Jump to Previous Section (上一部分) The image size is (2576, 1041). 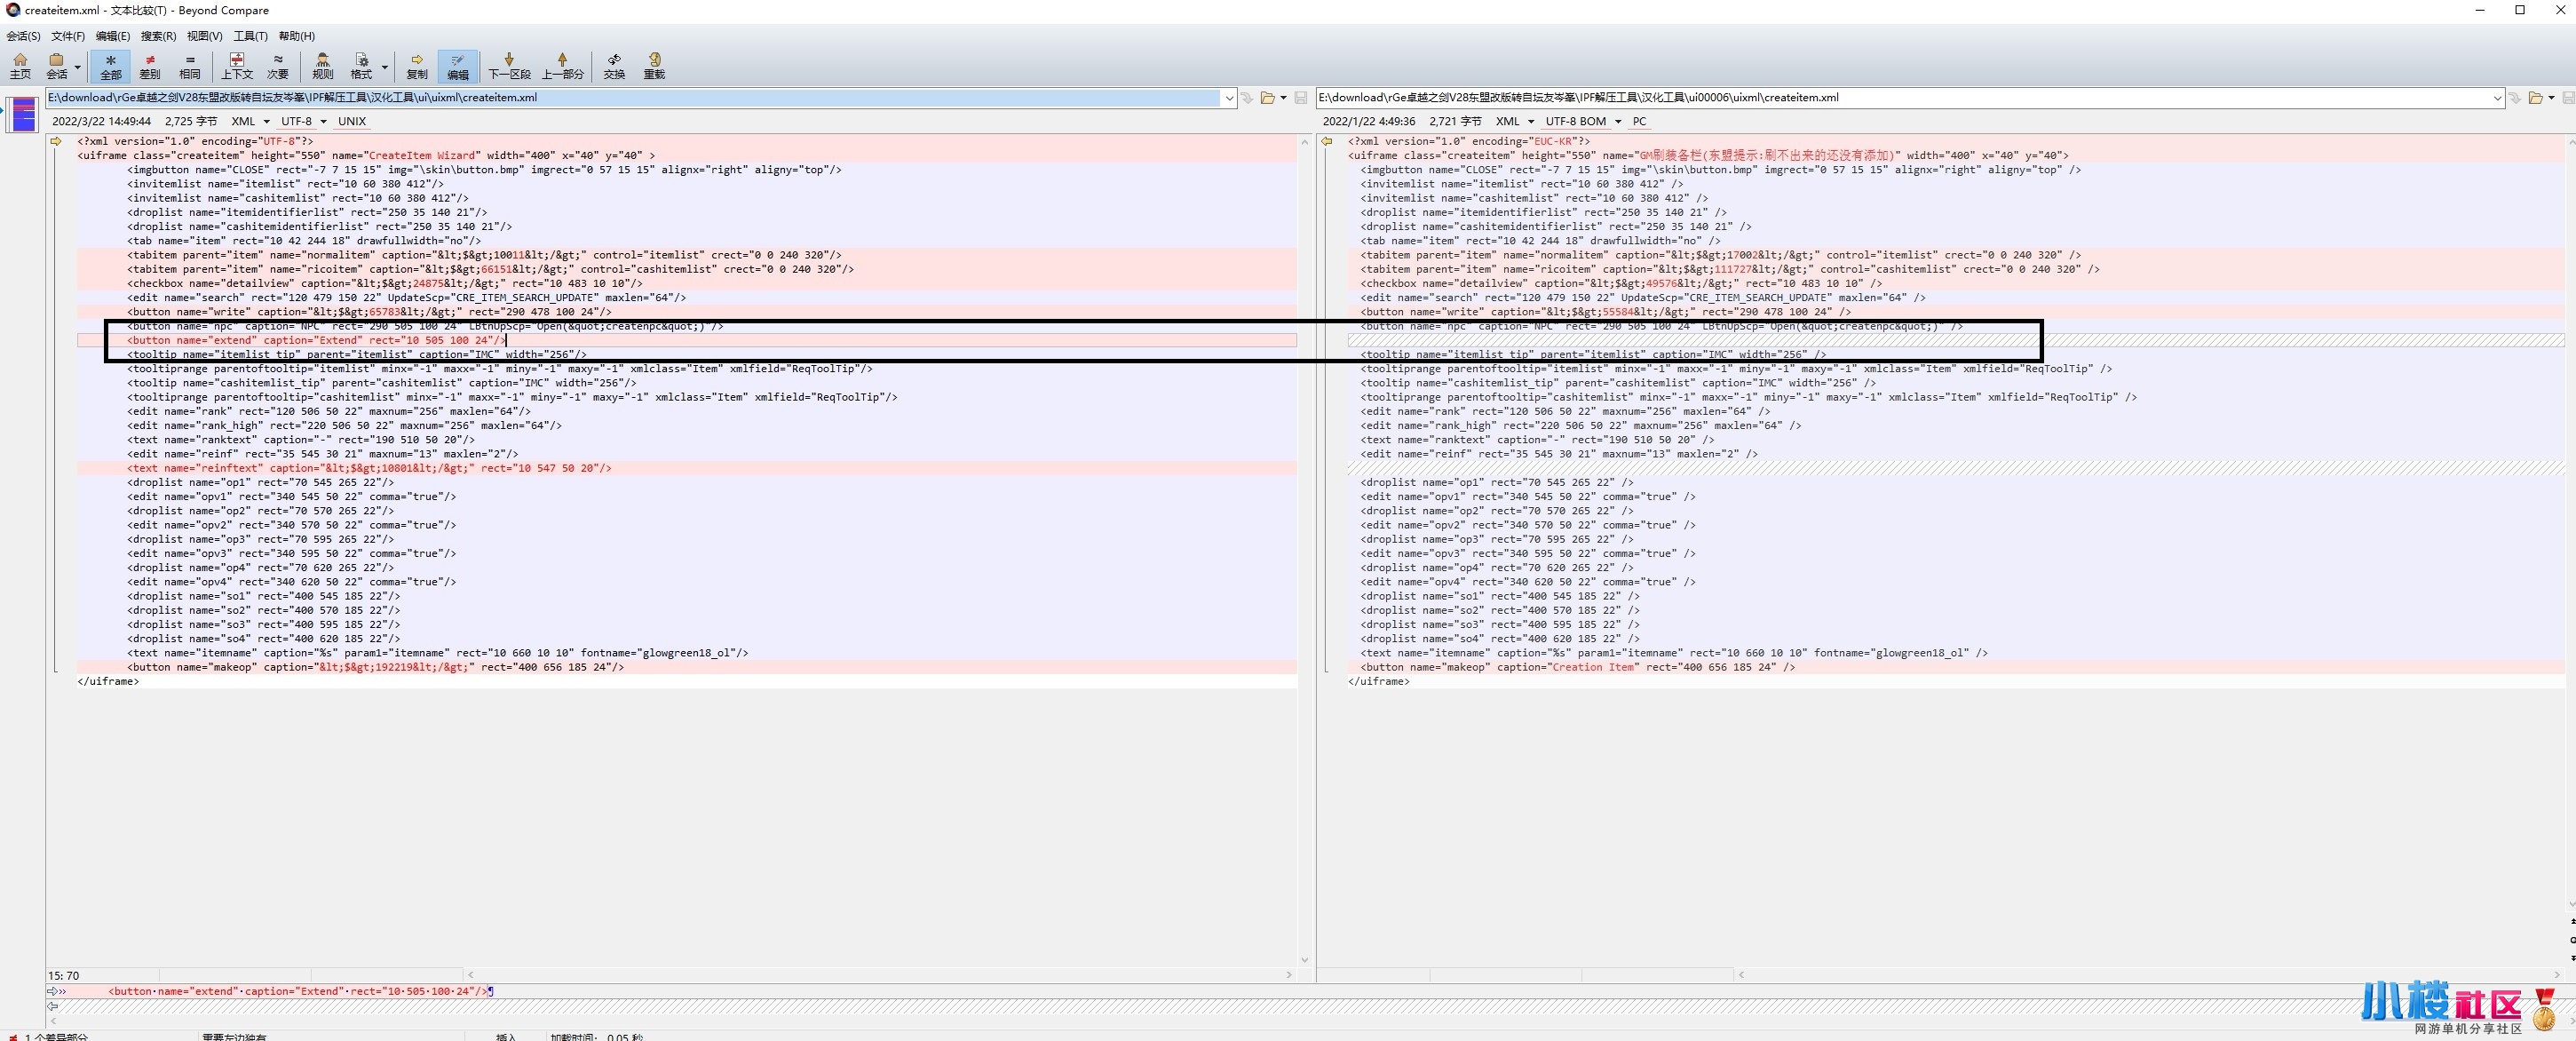[x=562, y=66]
